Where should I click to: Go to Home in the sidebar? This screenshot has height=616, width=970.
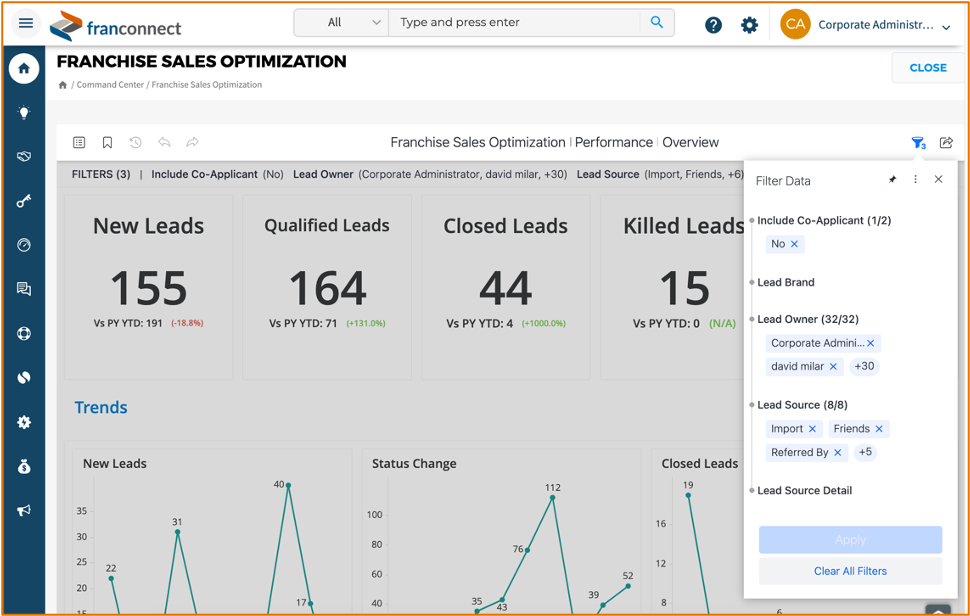[24, 68]
